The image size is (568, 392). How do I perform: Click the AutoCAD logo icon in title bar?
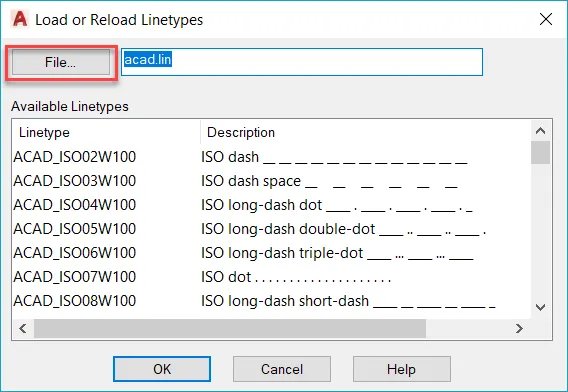(20, 19)
